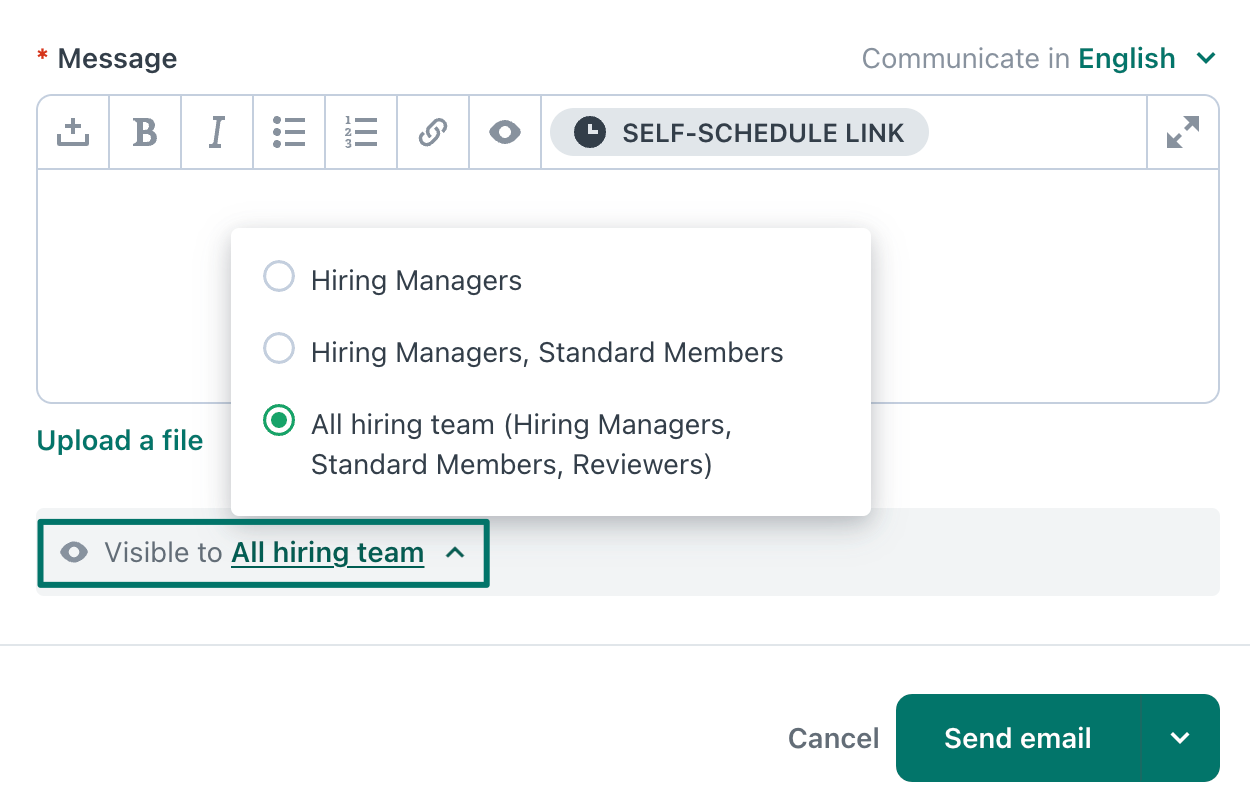Click the attachment upload icon in the toolbar
Screen dimensions: 1250x802
click(72, 131)
